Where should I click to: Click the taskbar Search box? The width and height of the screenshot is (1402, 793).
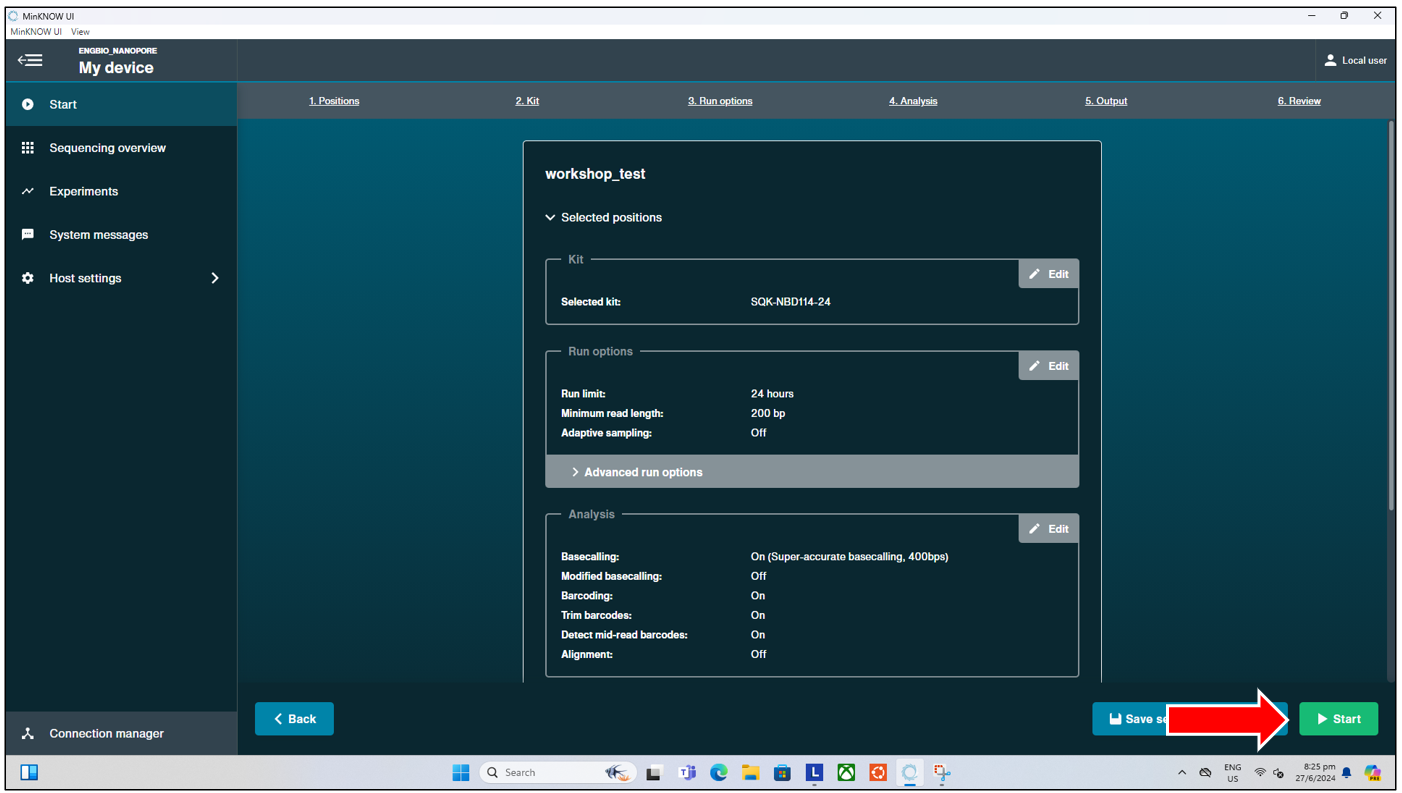(x=558, y=772)
